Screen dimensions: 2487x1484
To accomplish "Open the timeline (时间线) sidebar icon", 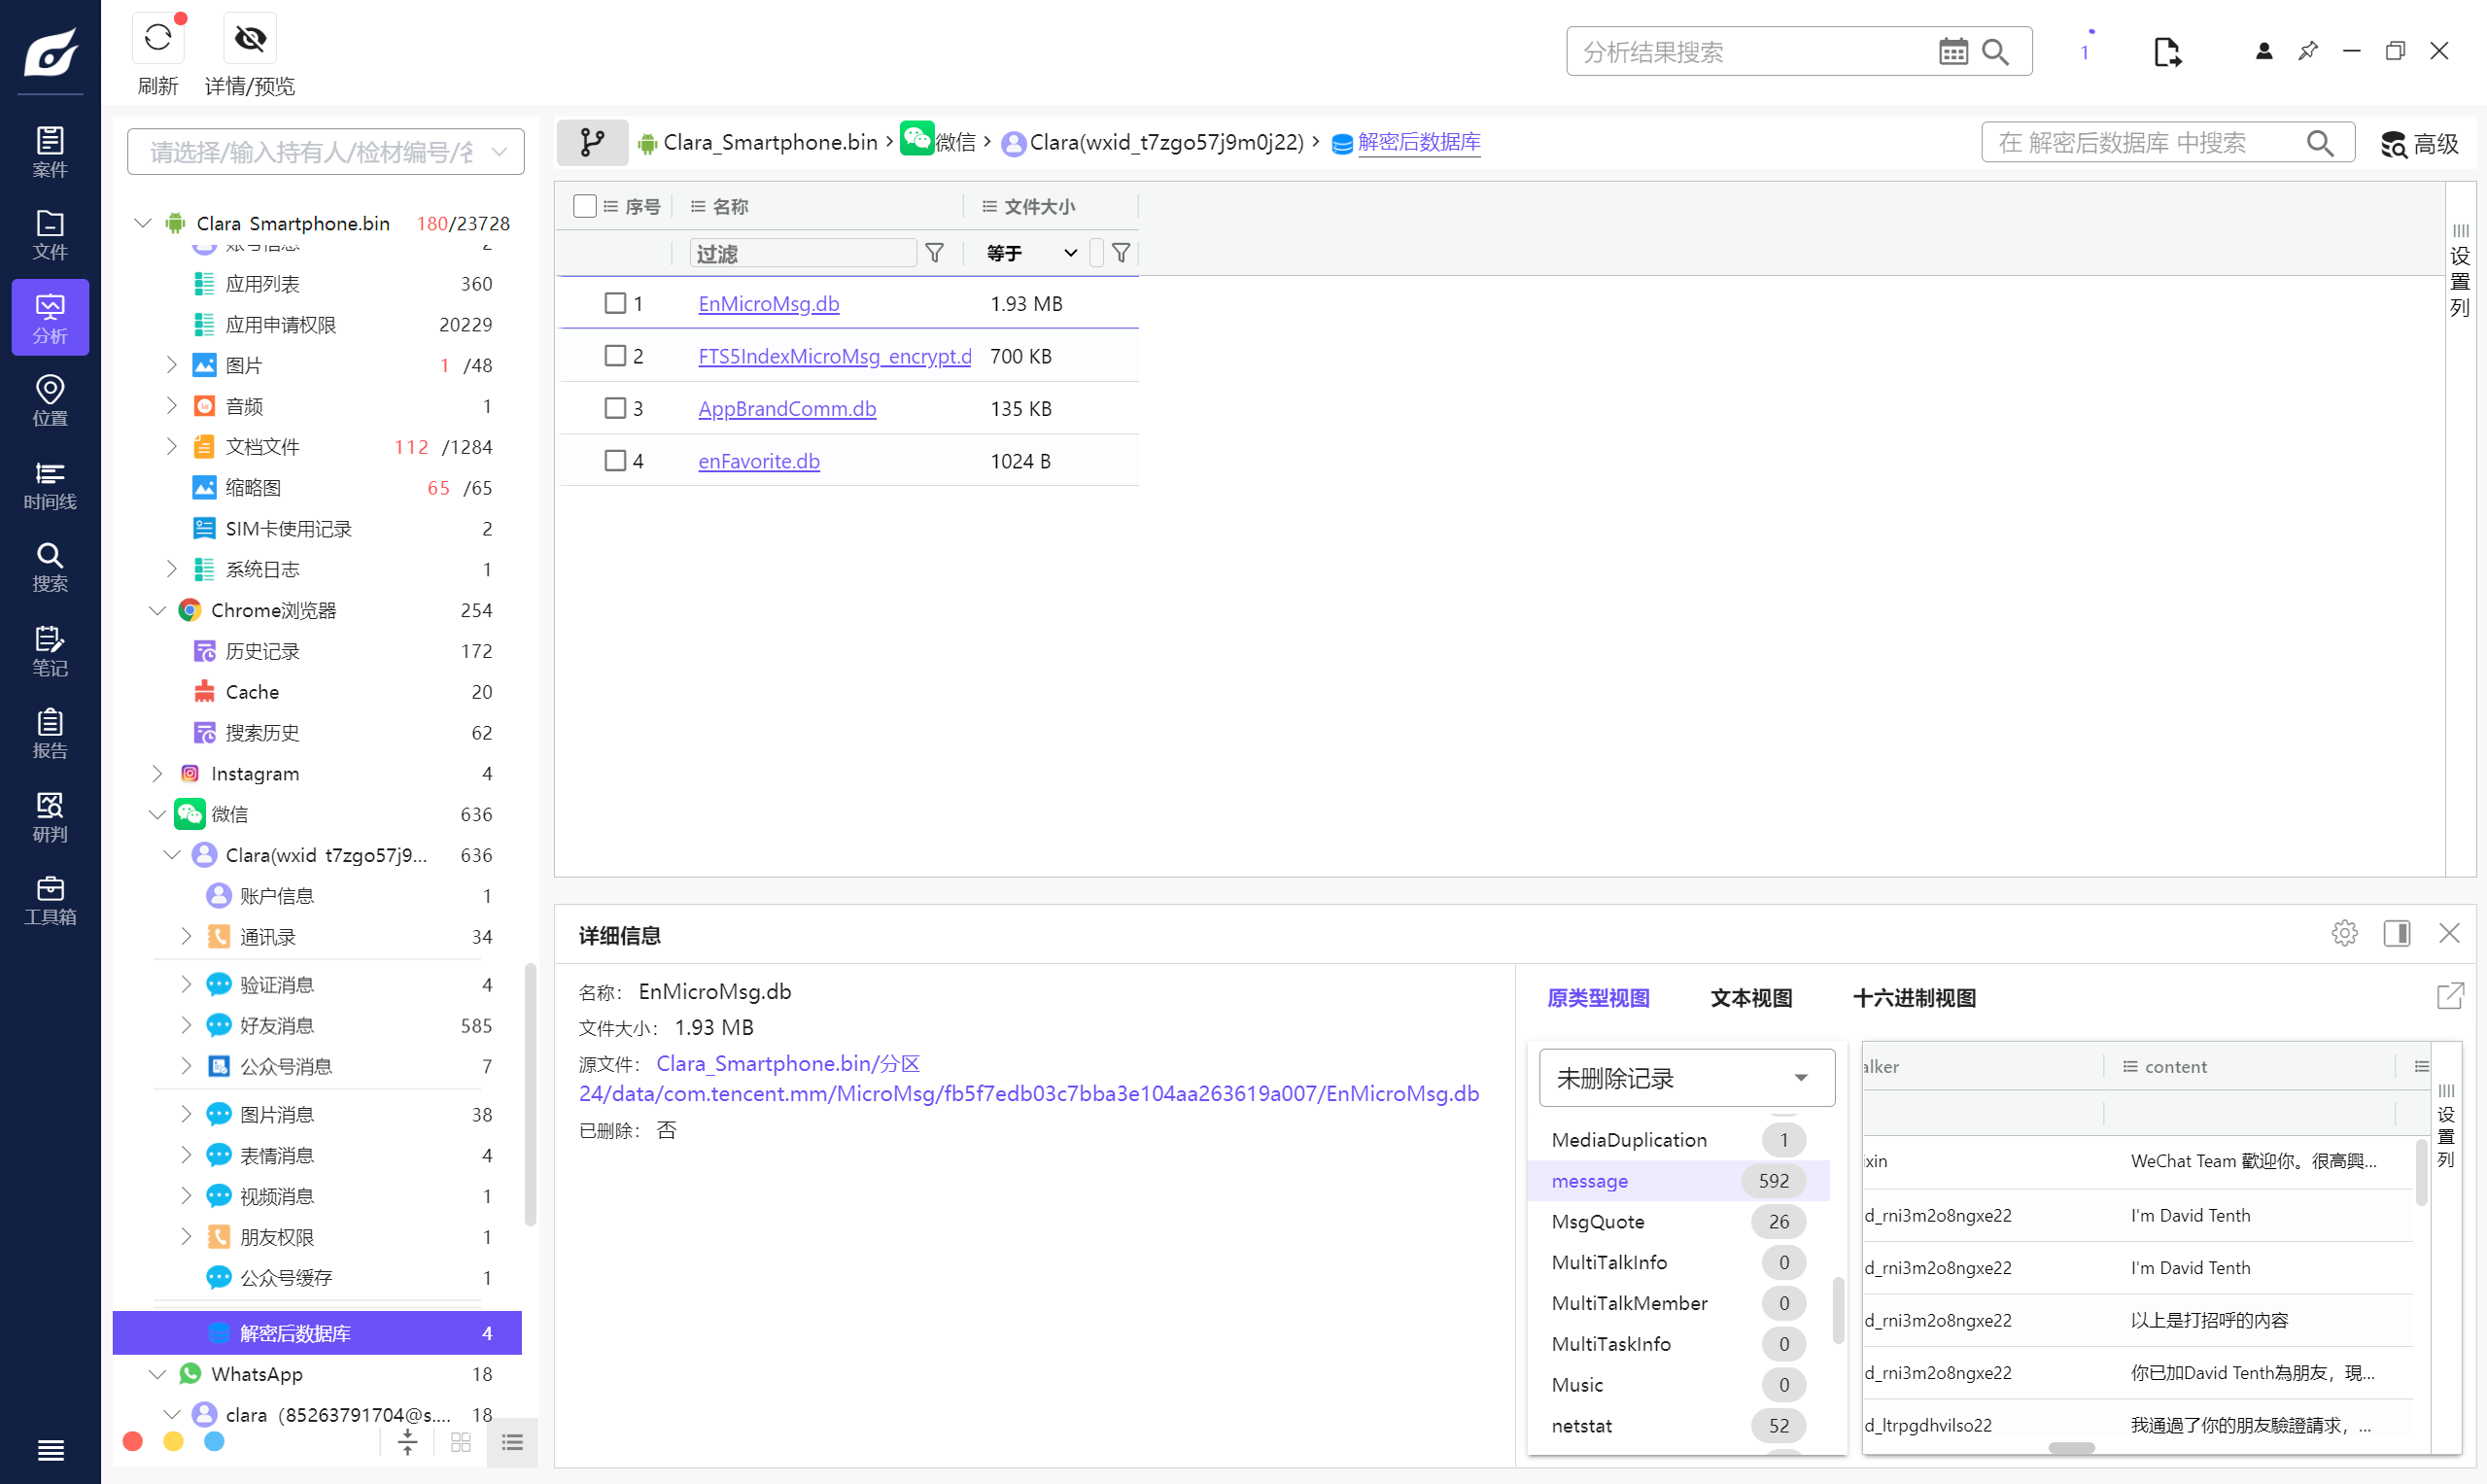I will pyautogui.click(x=50, y=484).
